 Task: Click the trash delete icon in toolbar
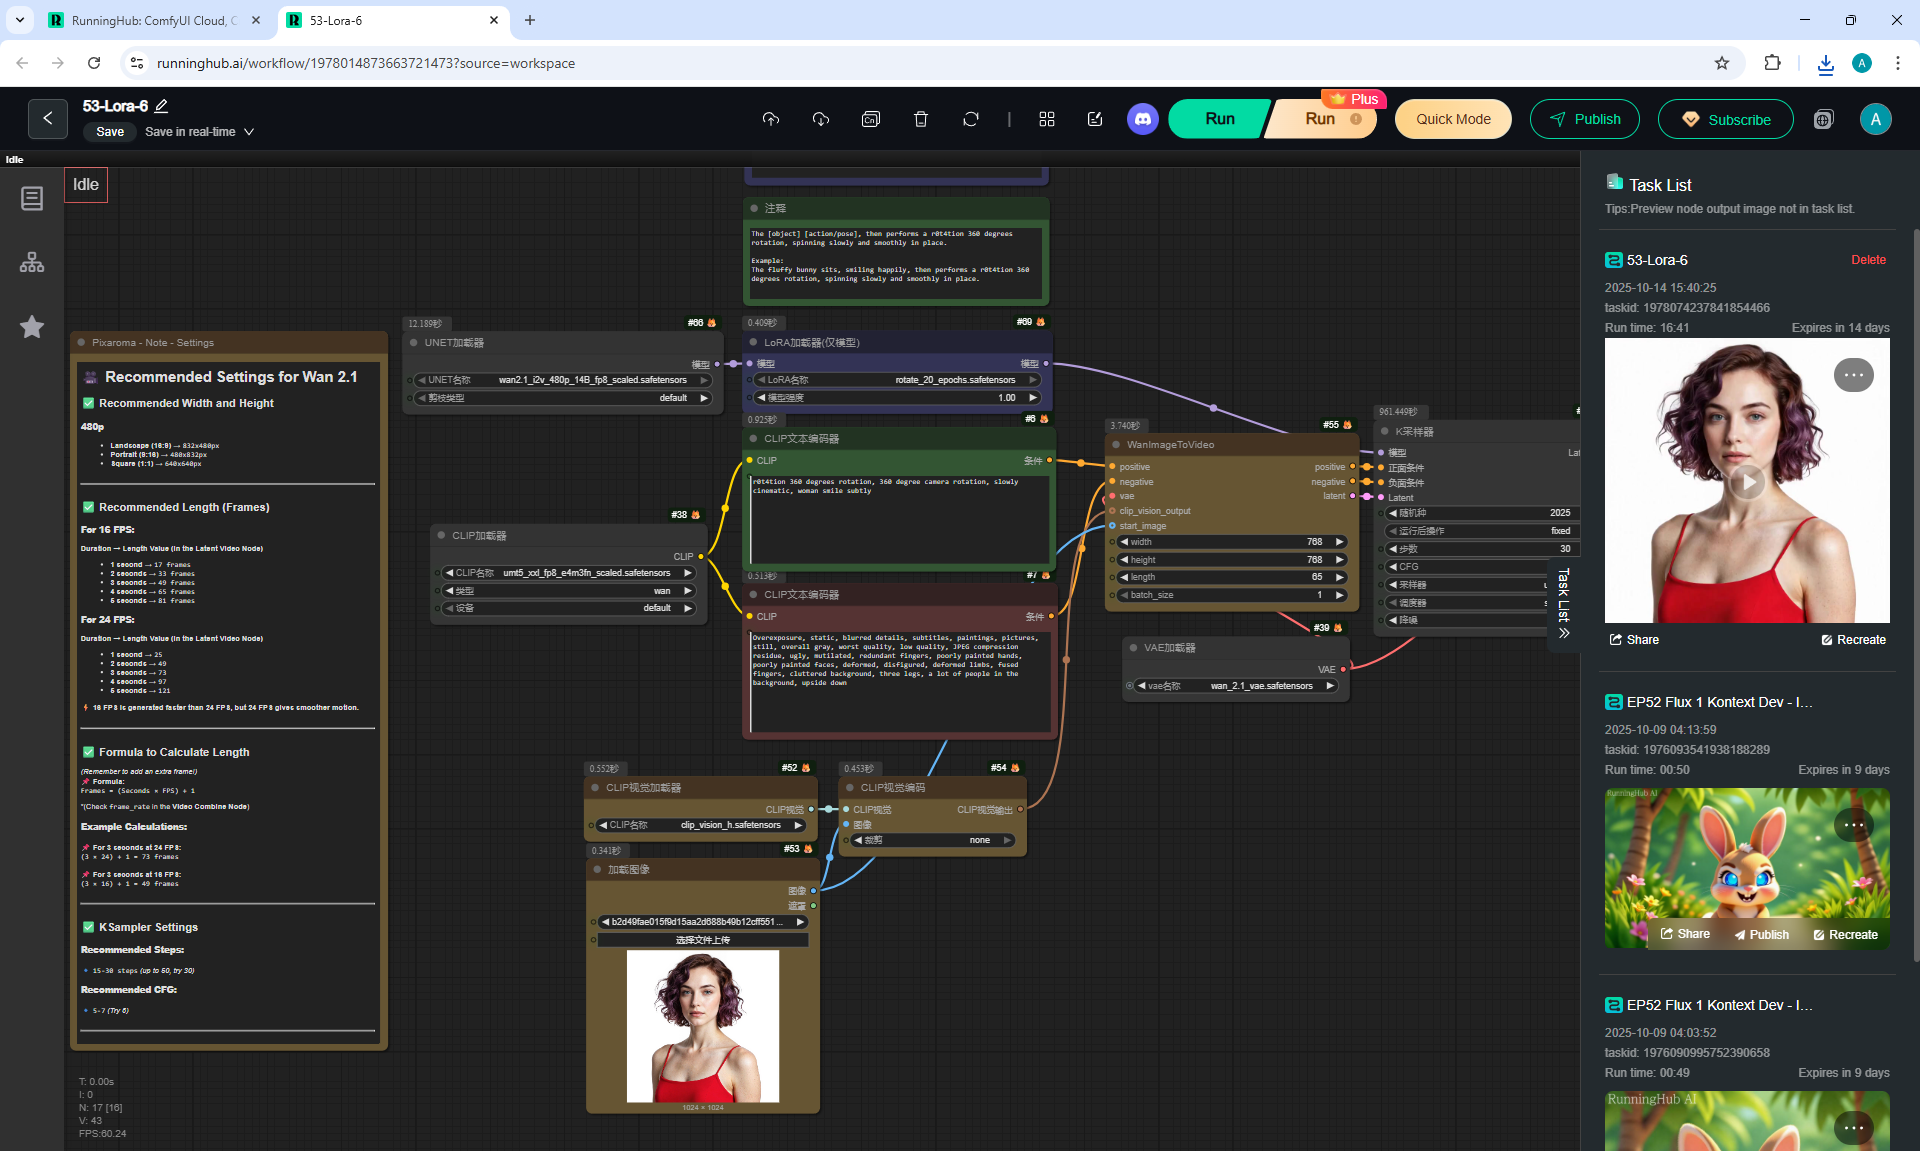point(921,119)
